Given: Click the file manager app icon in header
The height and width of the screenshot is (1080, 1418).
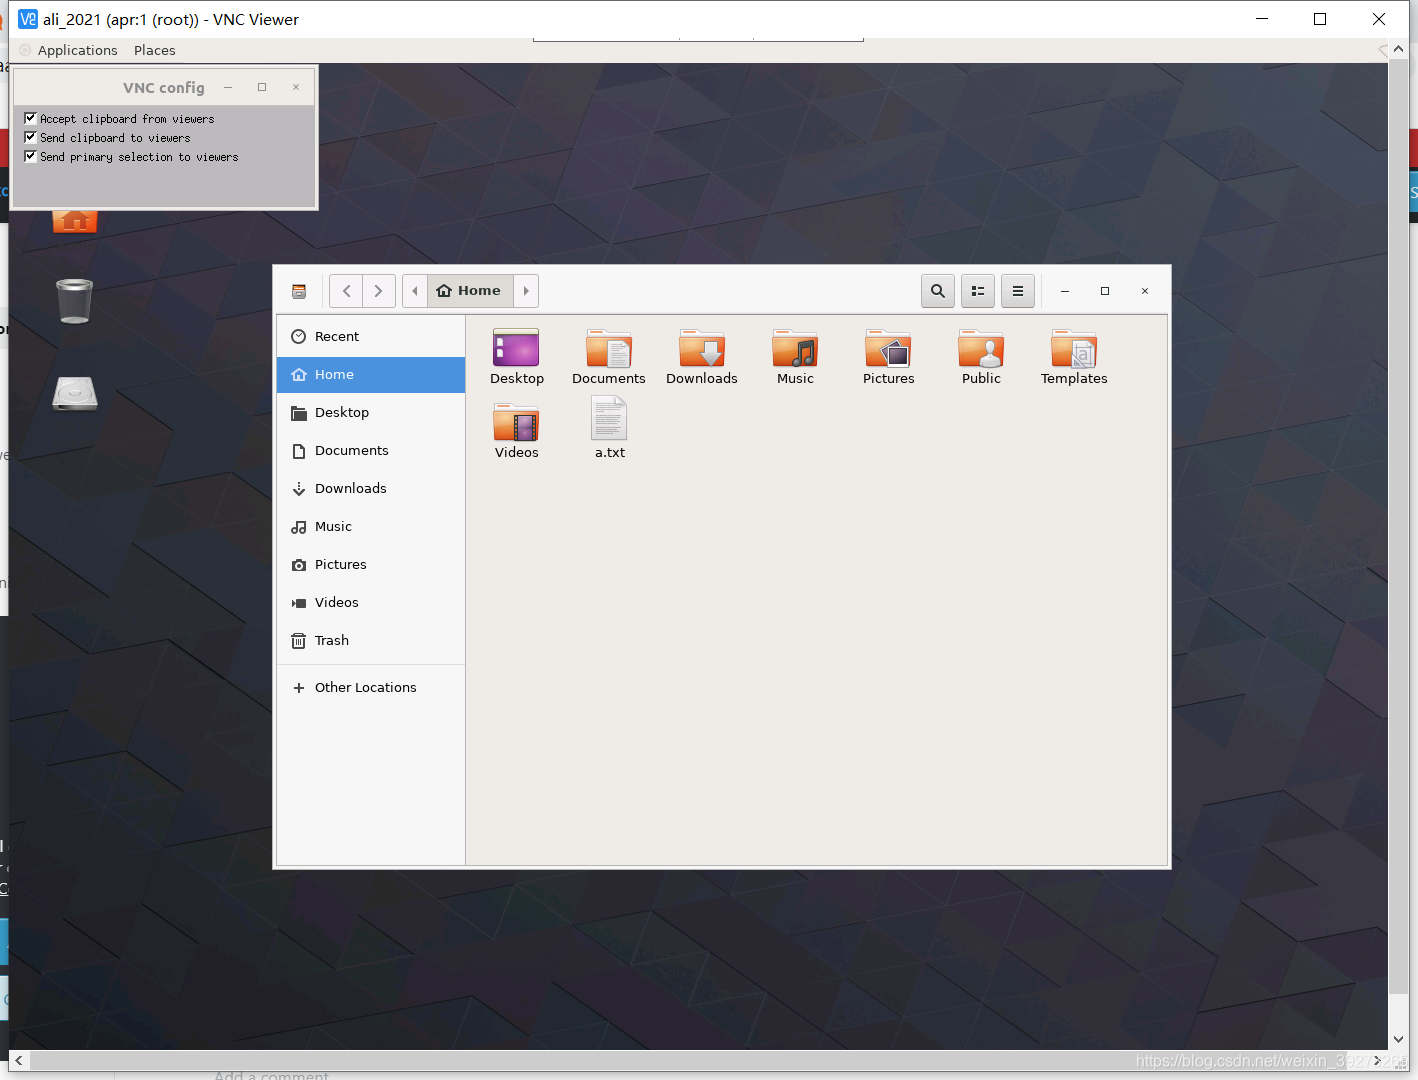Looking at the screenshot, I should tap(299, 291).
